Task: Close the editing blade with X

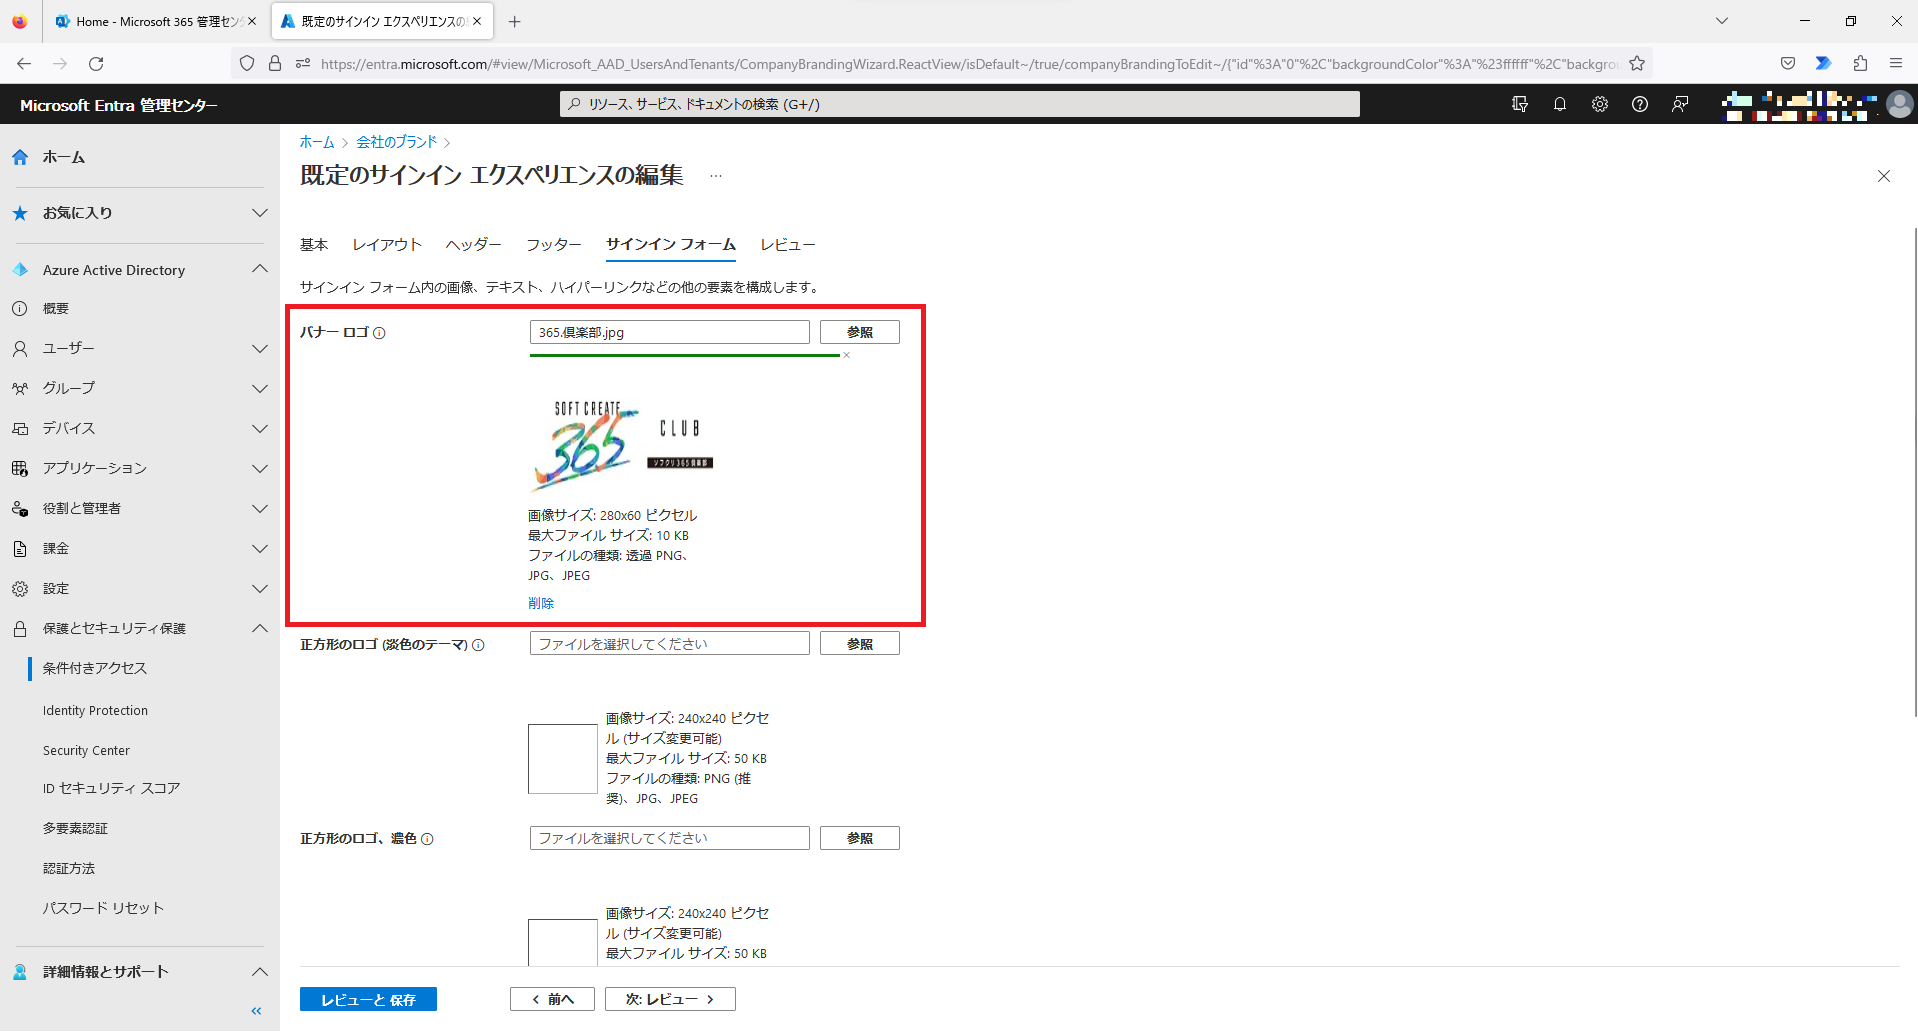Action: tap(1884, 176)
